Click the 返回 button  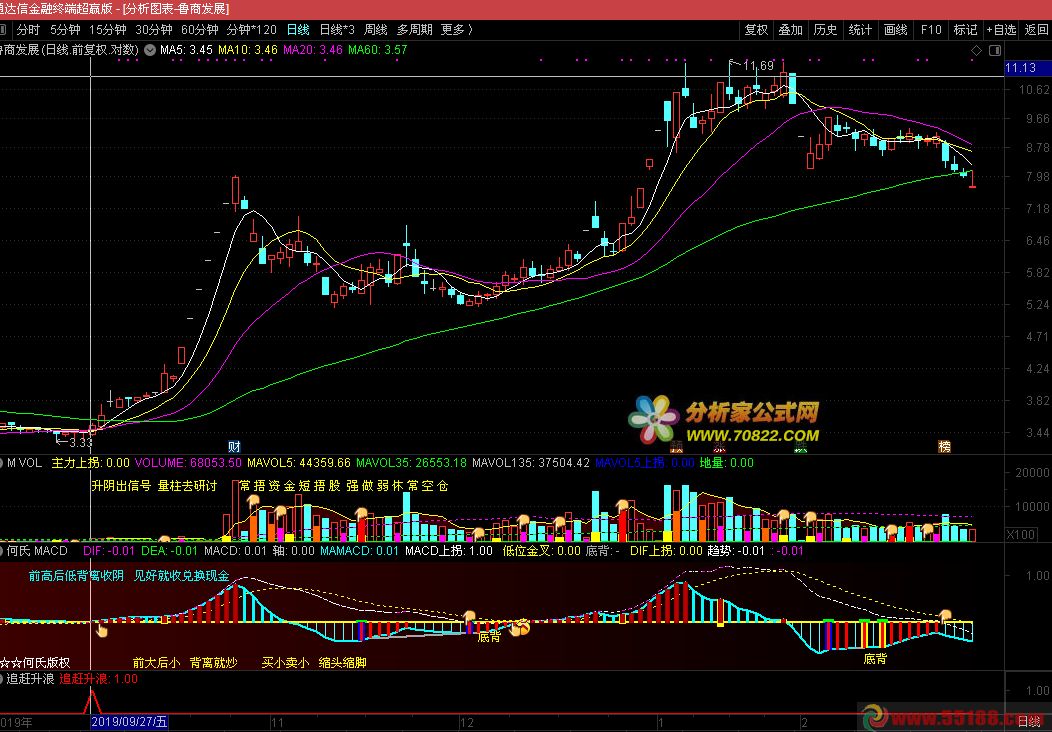[1036, 29]
